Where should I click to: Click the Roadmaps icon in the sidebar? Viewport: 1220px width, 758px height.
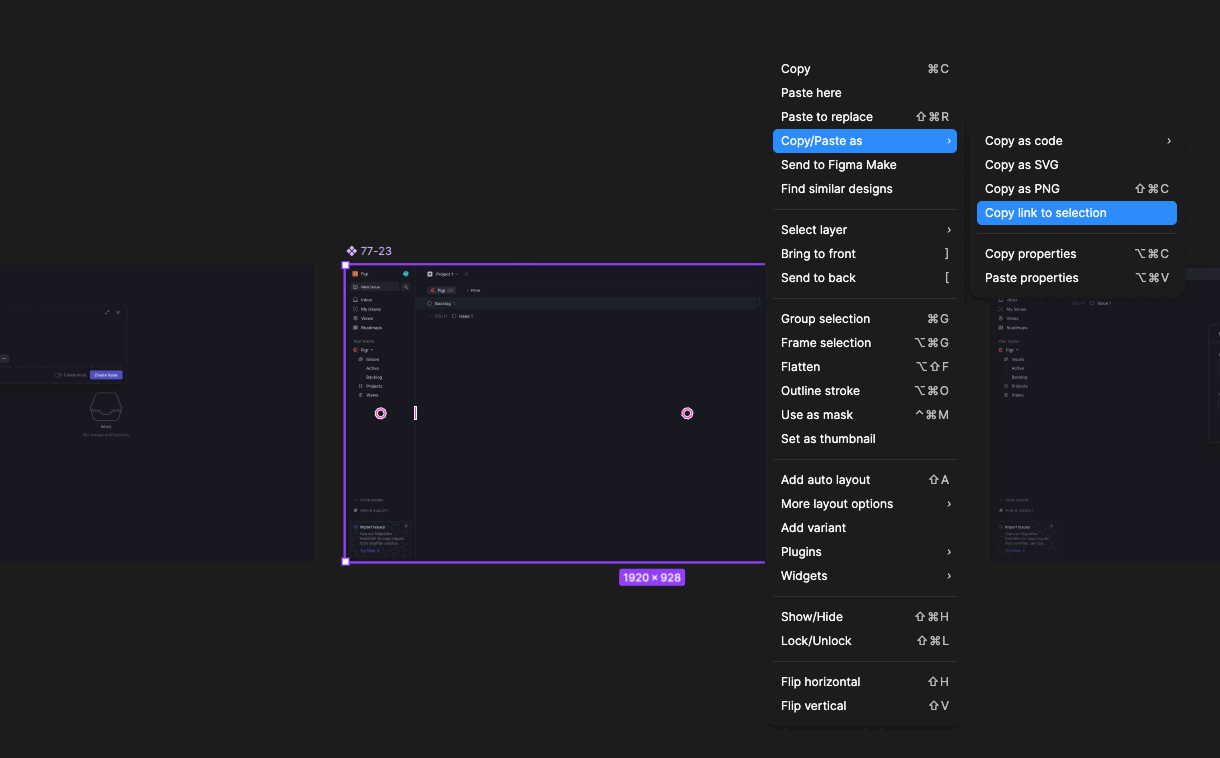(x=354, y=328)
